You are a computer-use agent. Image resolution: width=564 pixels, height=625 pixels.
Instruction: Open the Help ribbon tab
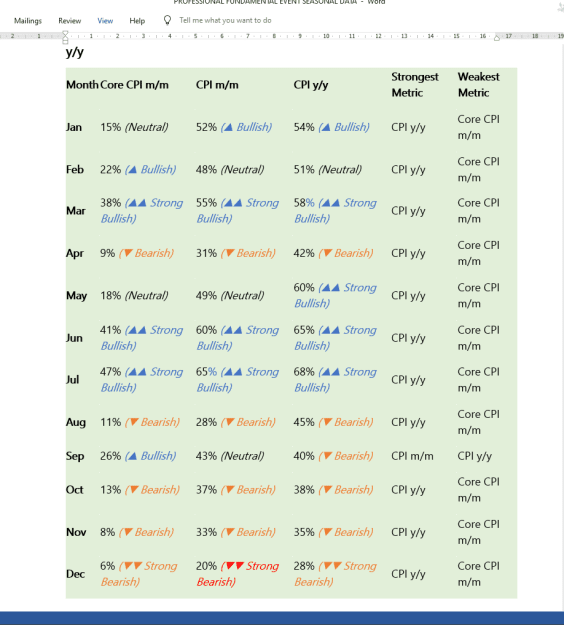click(x=137, y=21)
